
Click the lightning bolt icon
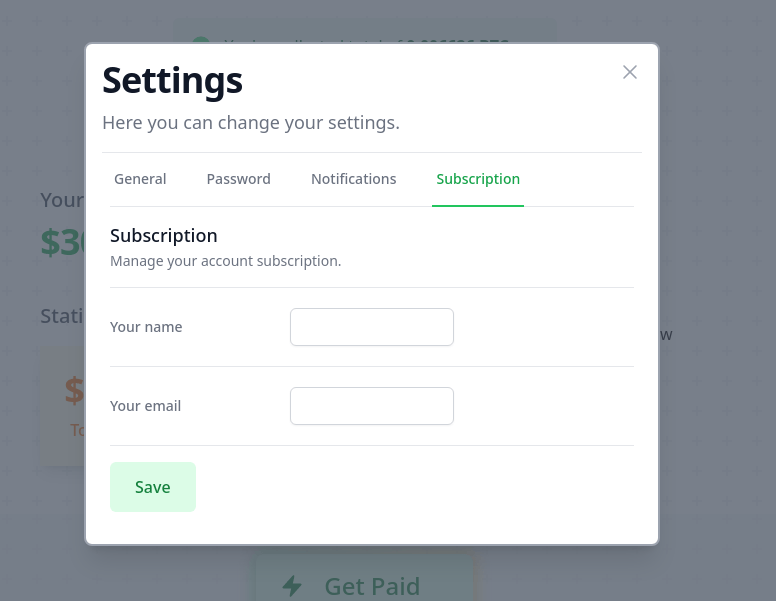tap(292, 585)
